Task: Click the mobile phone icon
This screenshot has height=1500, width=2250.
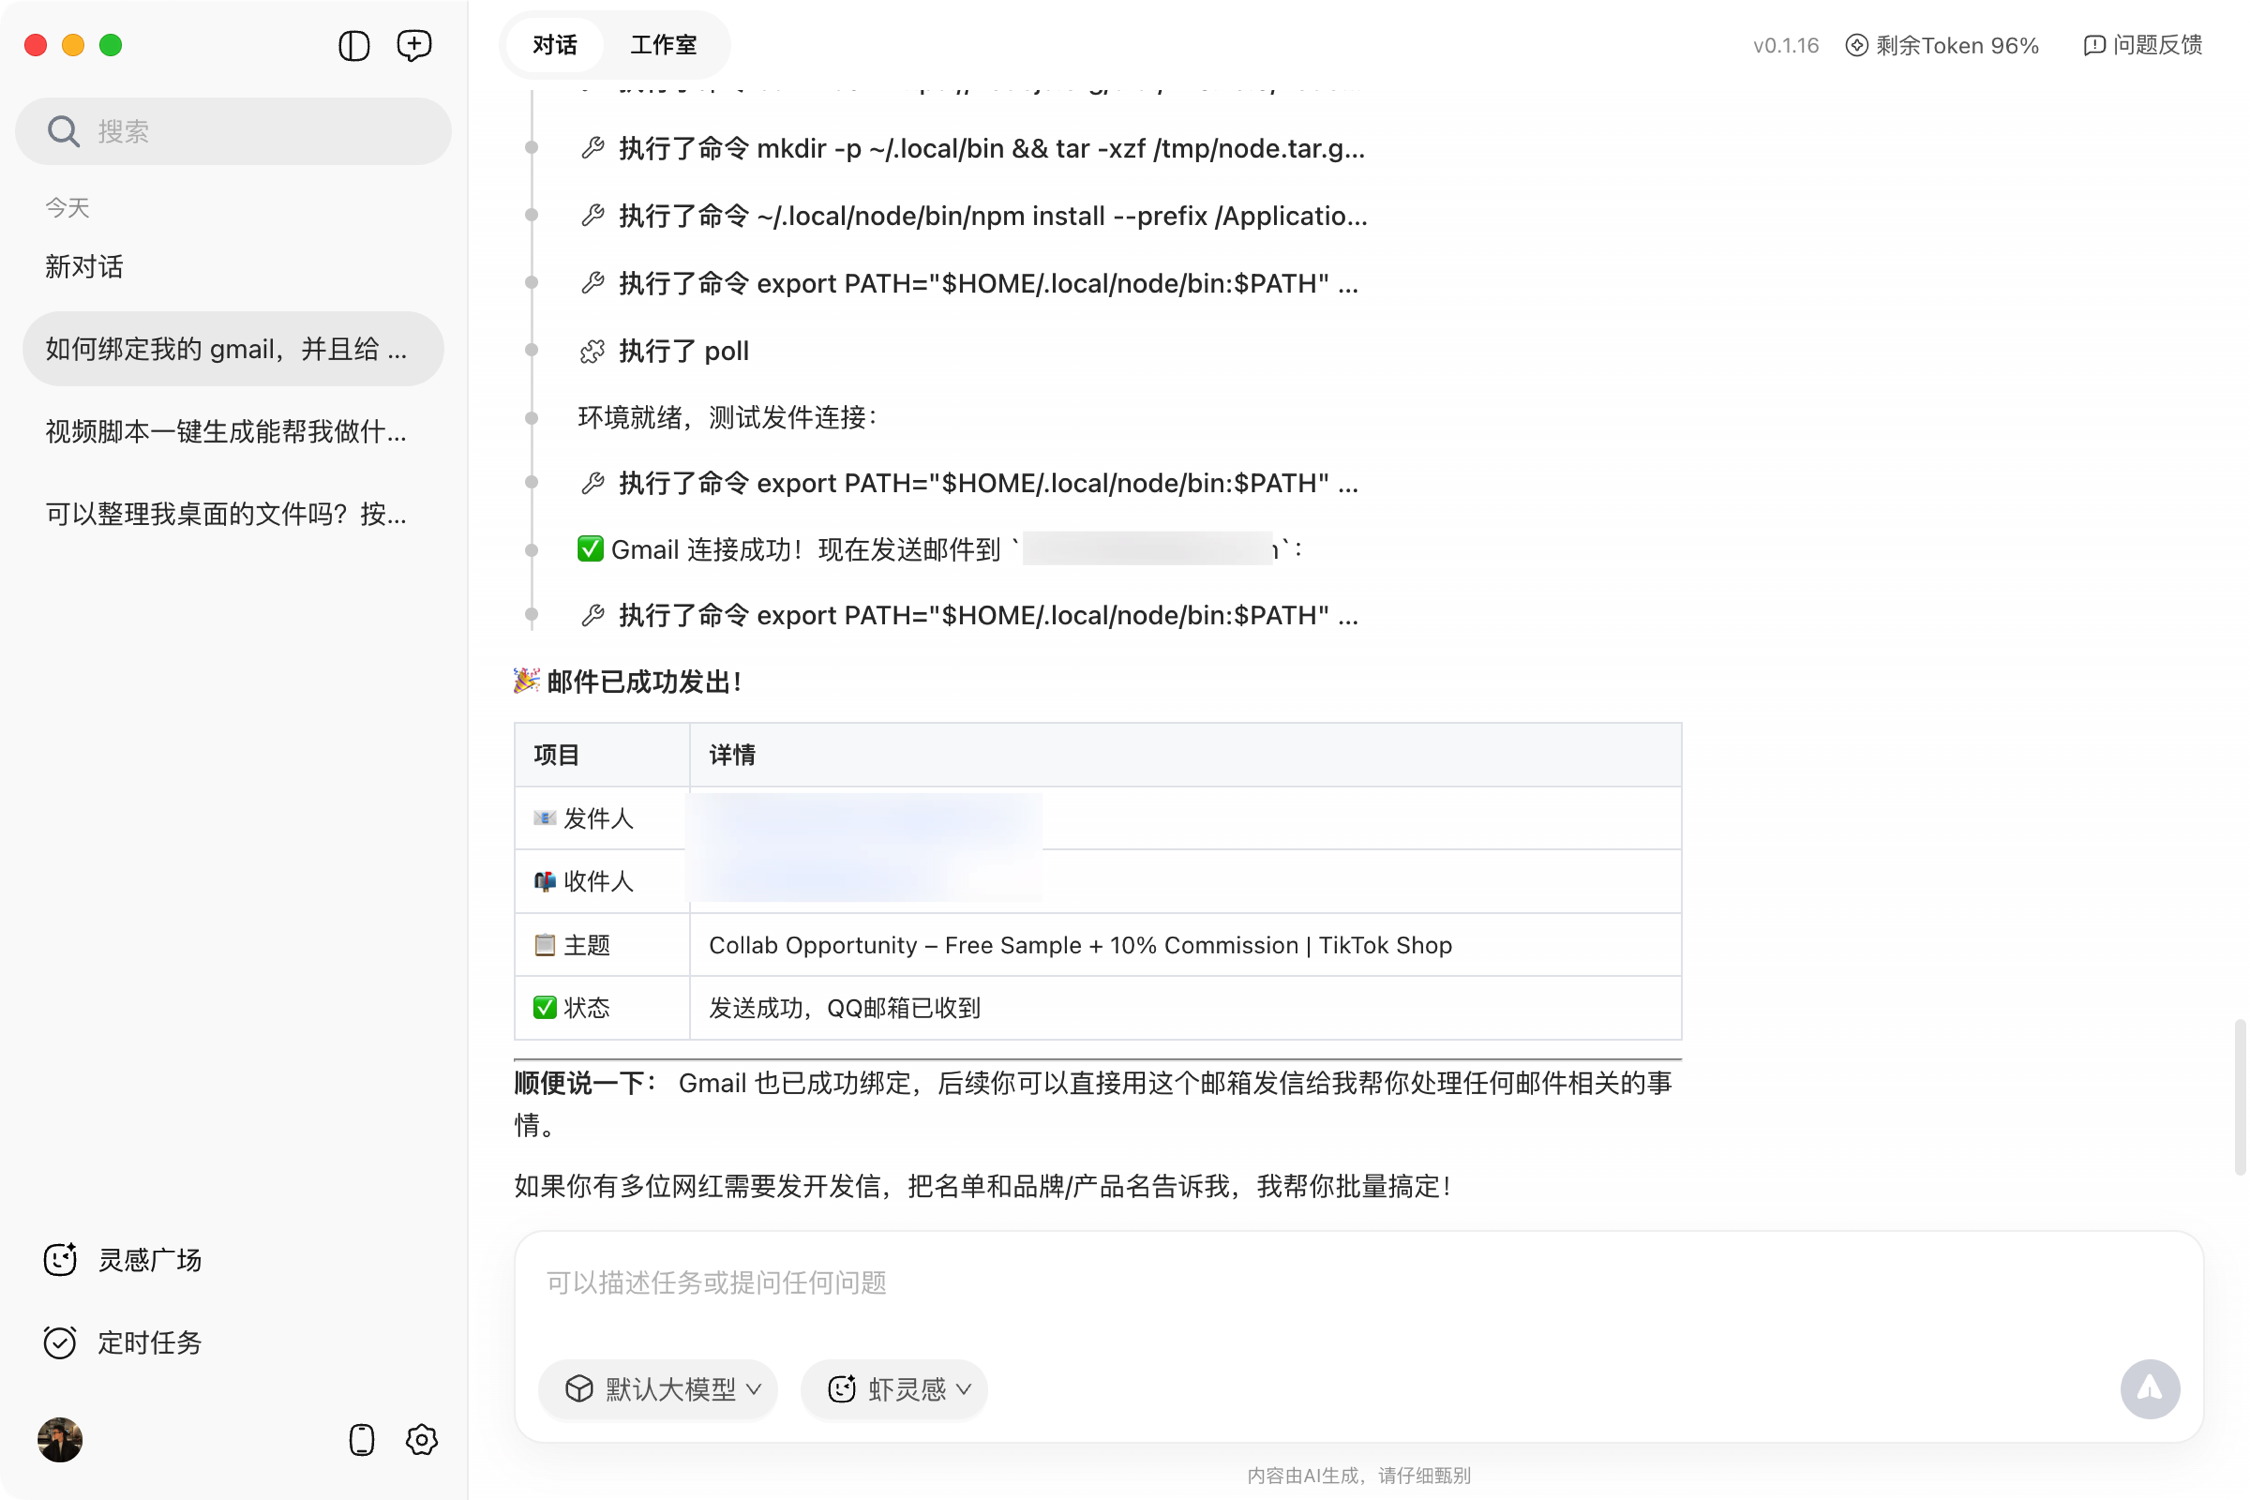Action: 361,1439
